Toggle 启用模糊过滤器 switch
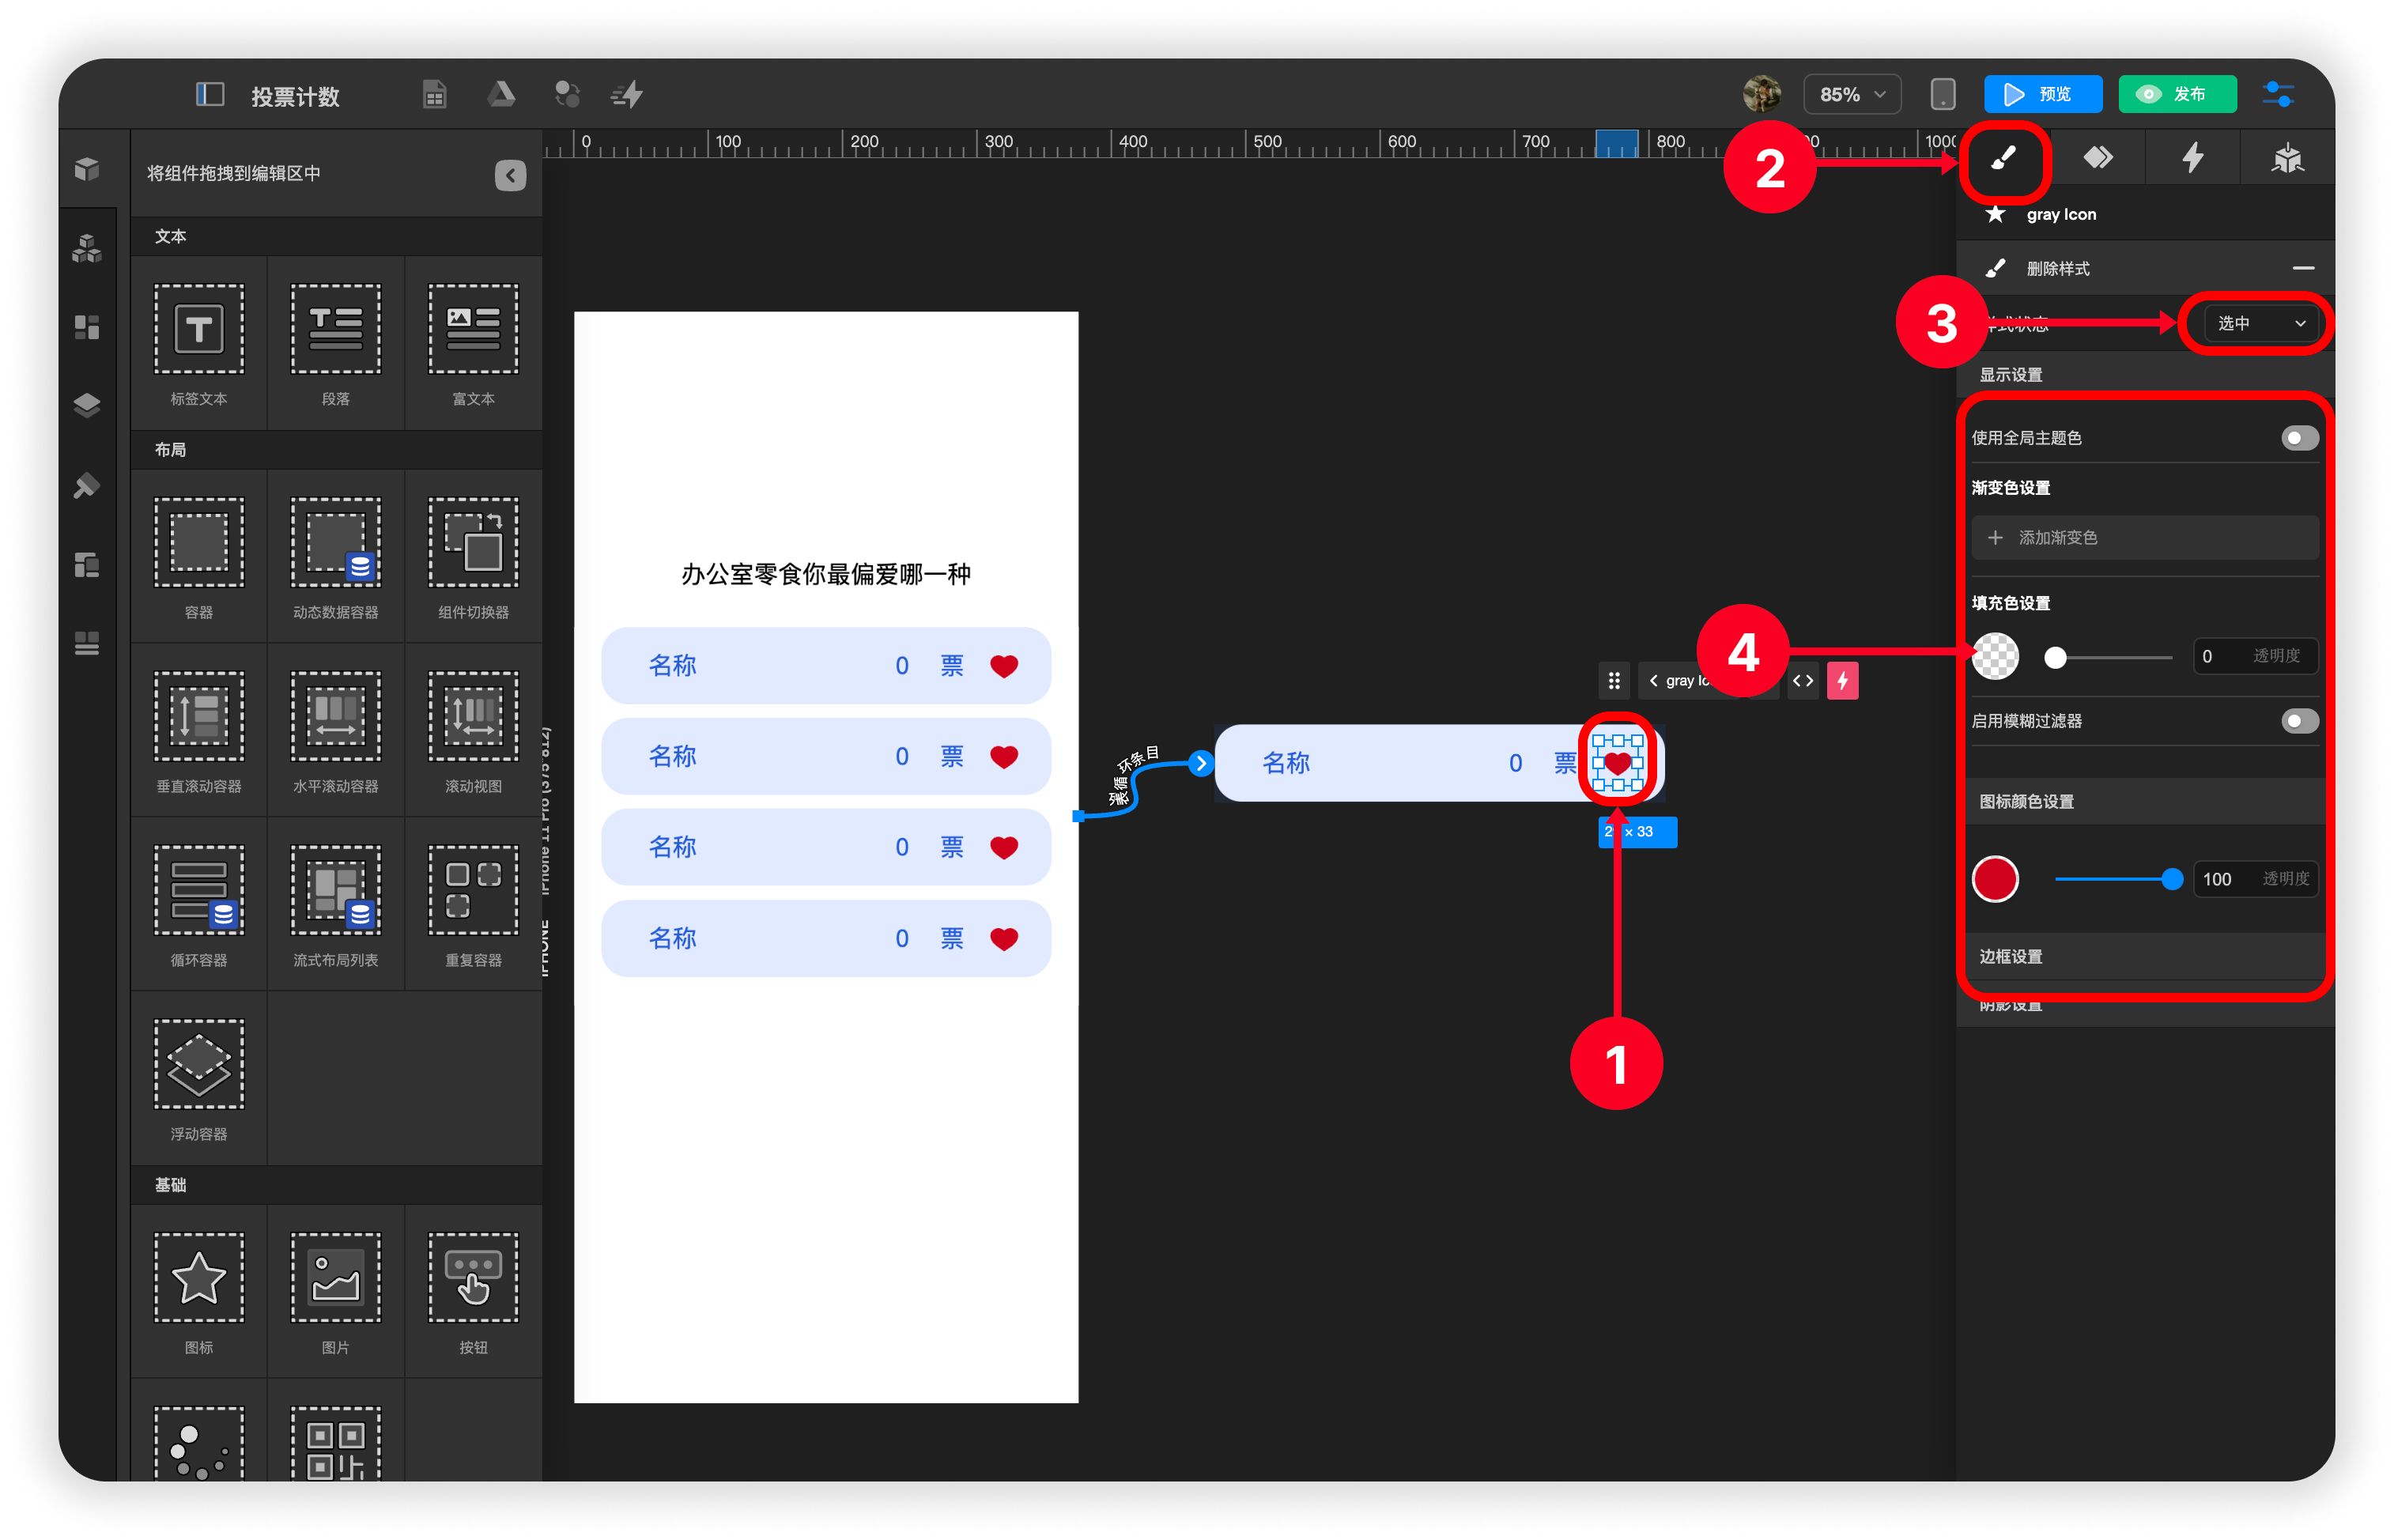 coord(2298,721)
